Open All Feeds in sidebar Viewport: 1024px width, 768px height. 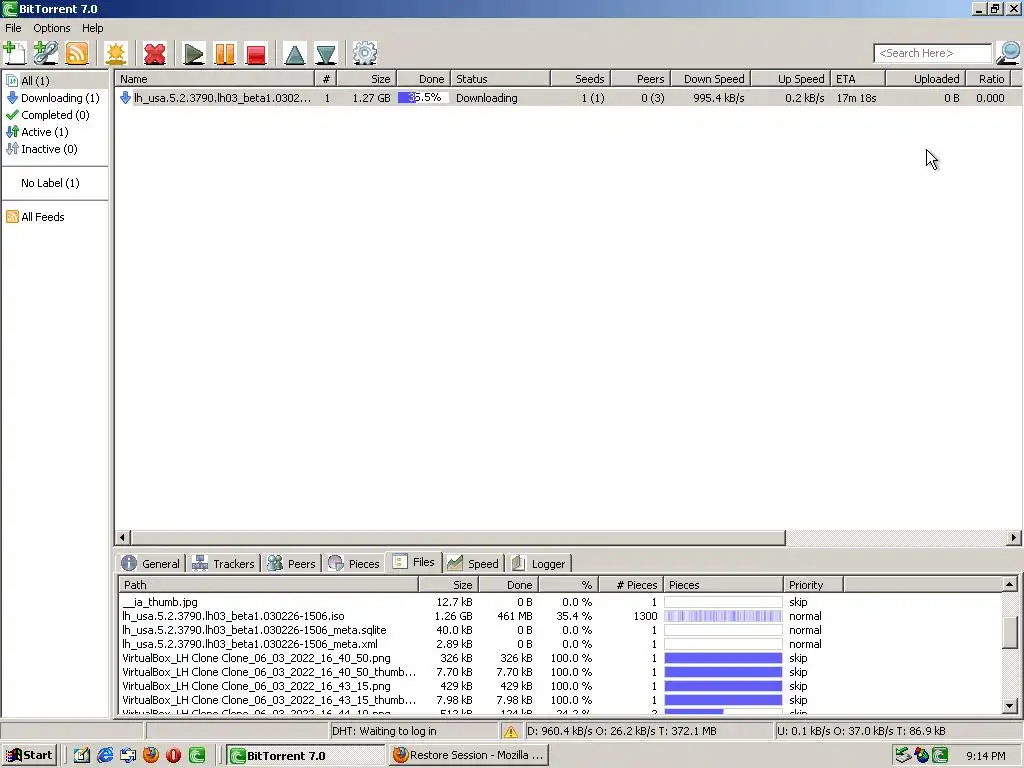pyautogui.click(x=35, y=217)
